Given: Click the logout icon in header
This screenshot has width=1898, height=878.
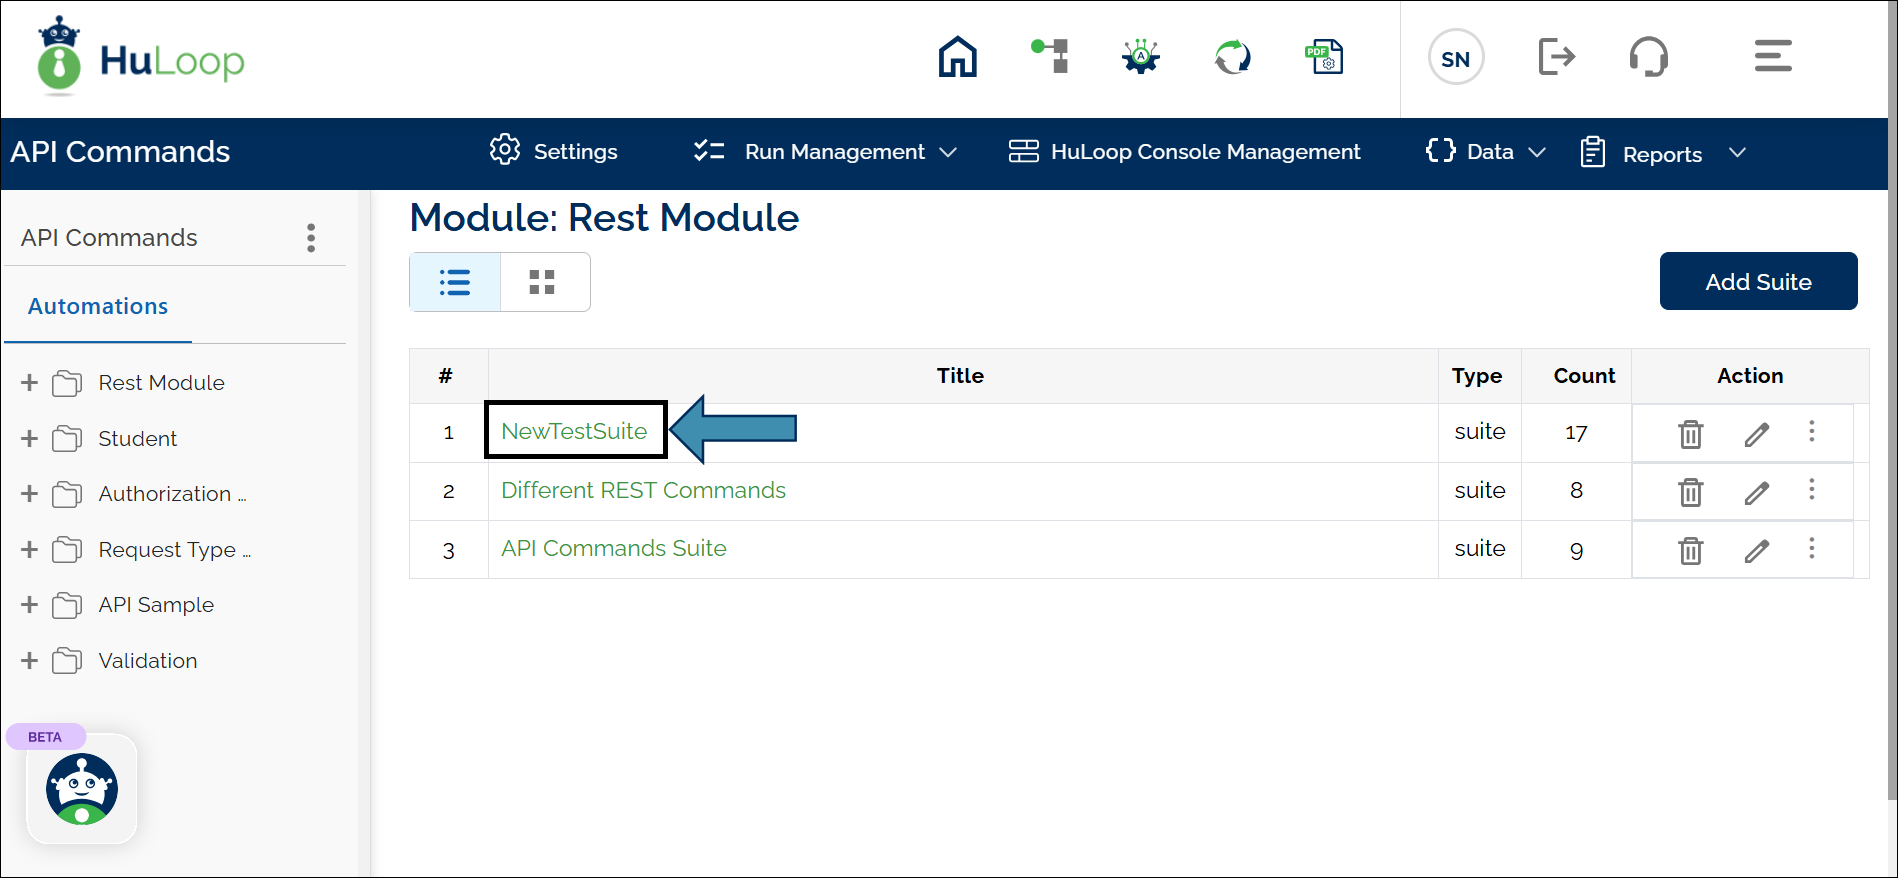Looking at the screenshot, I should point(1556,57).
